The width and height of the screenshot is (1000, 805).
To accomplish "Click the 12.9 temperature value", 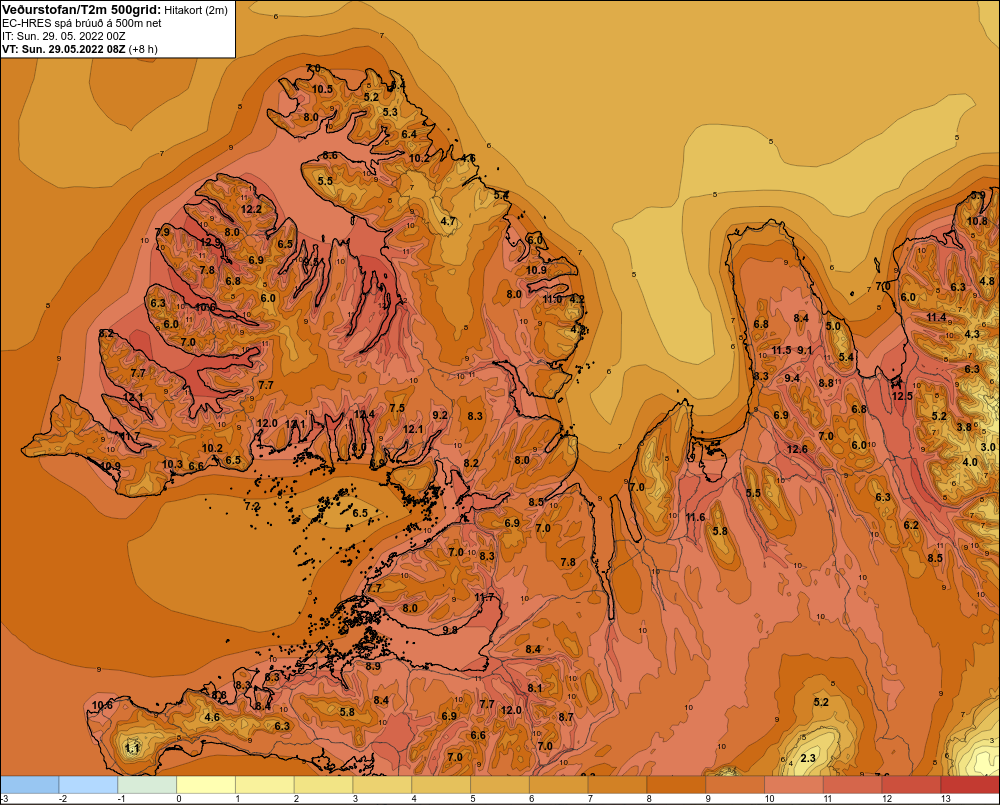I will (210, 242).
